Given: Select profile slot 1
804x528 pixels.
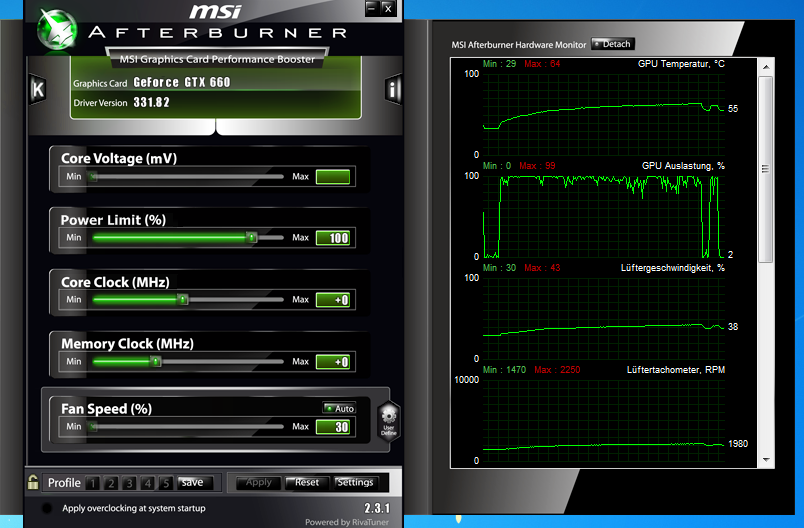Looking at the screenshot, I should coord(92,483).
